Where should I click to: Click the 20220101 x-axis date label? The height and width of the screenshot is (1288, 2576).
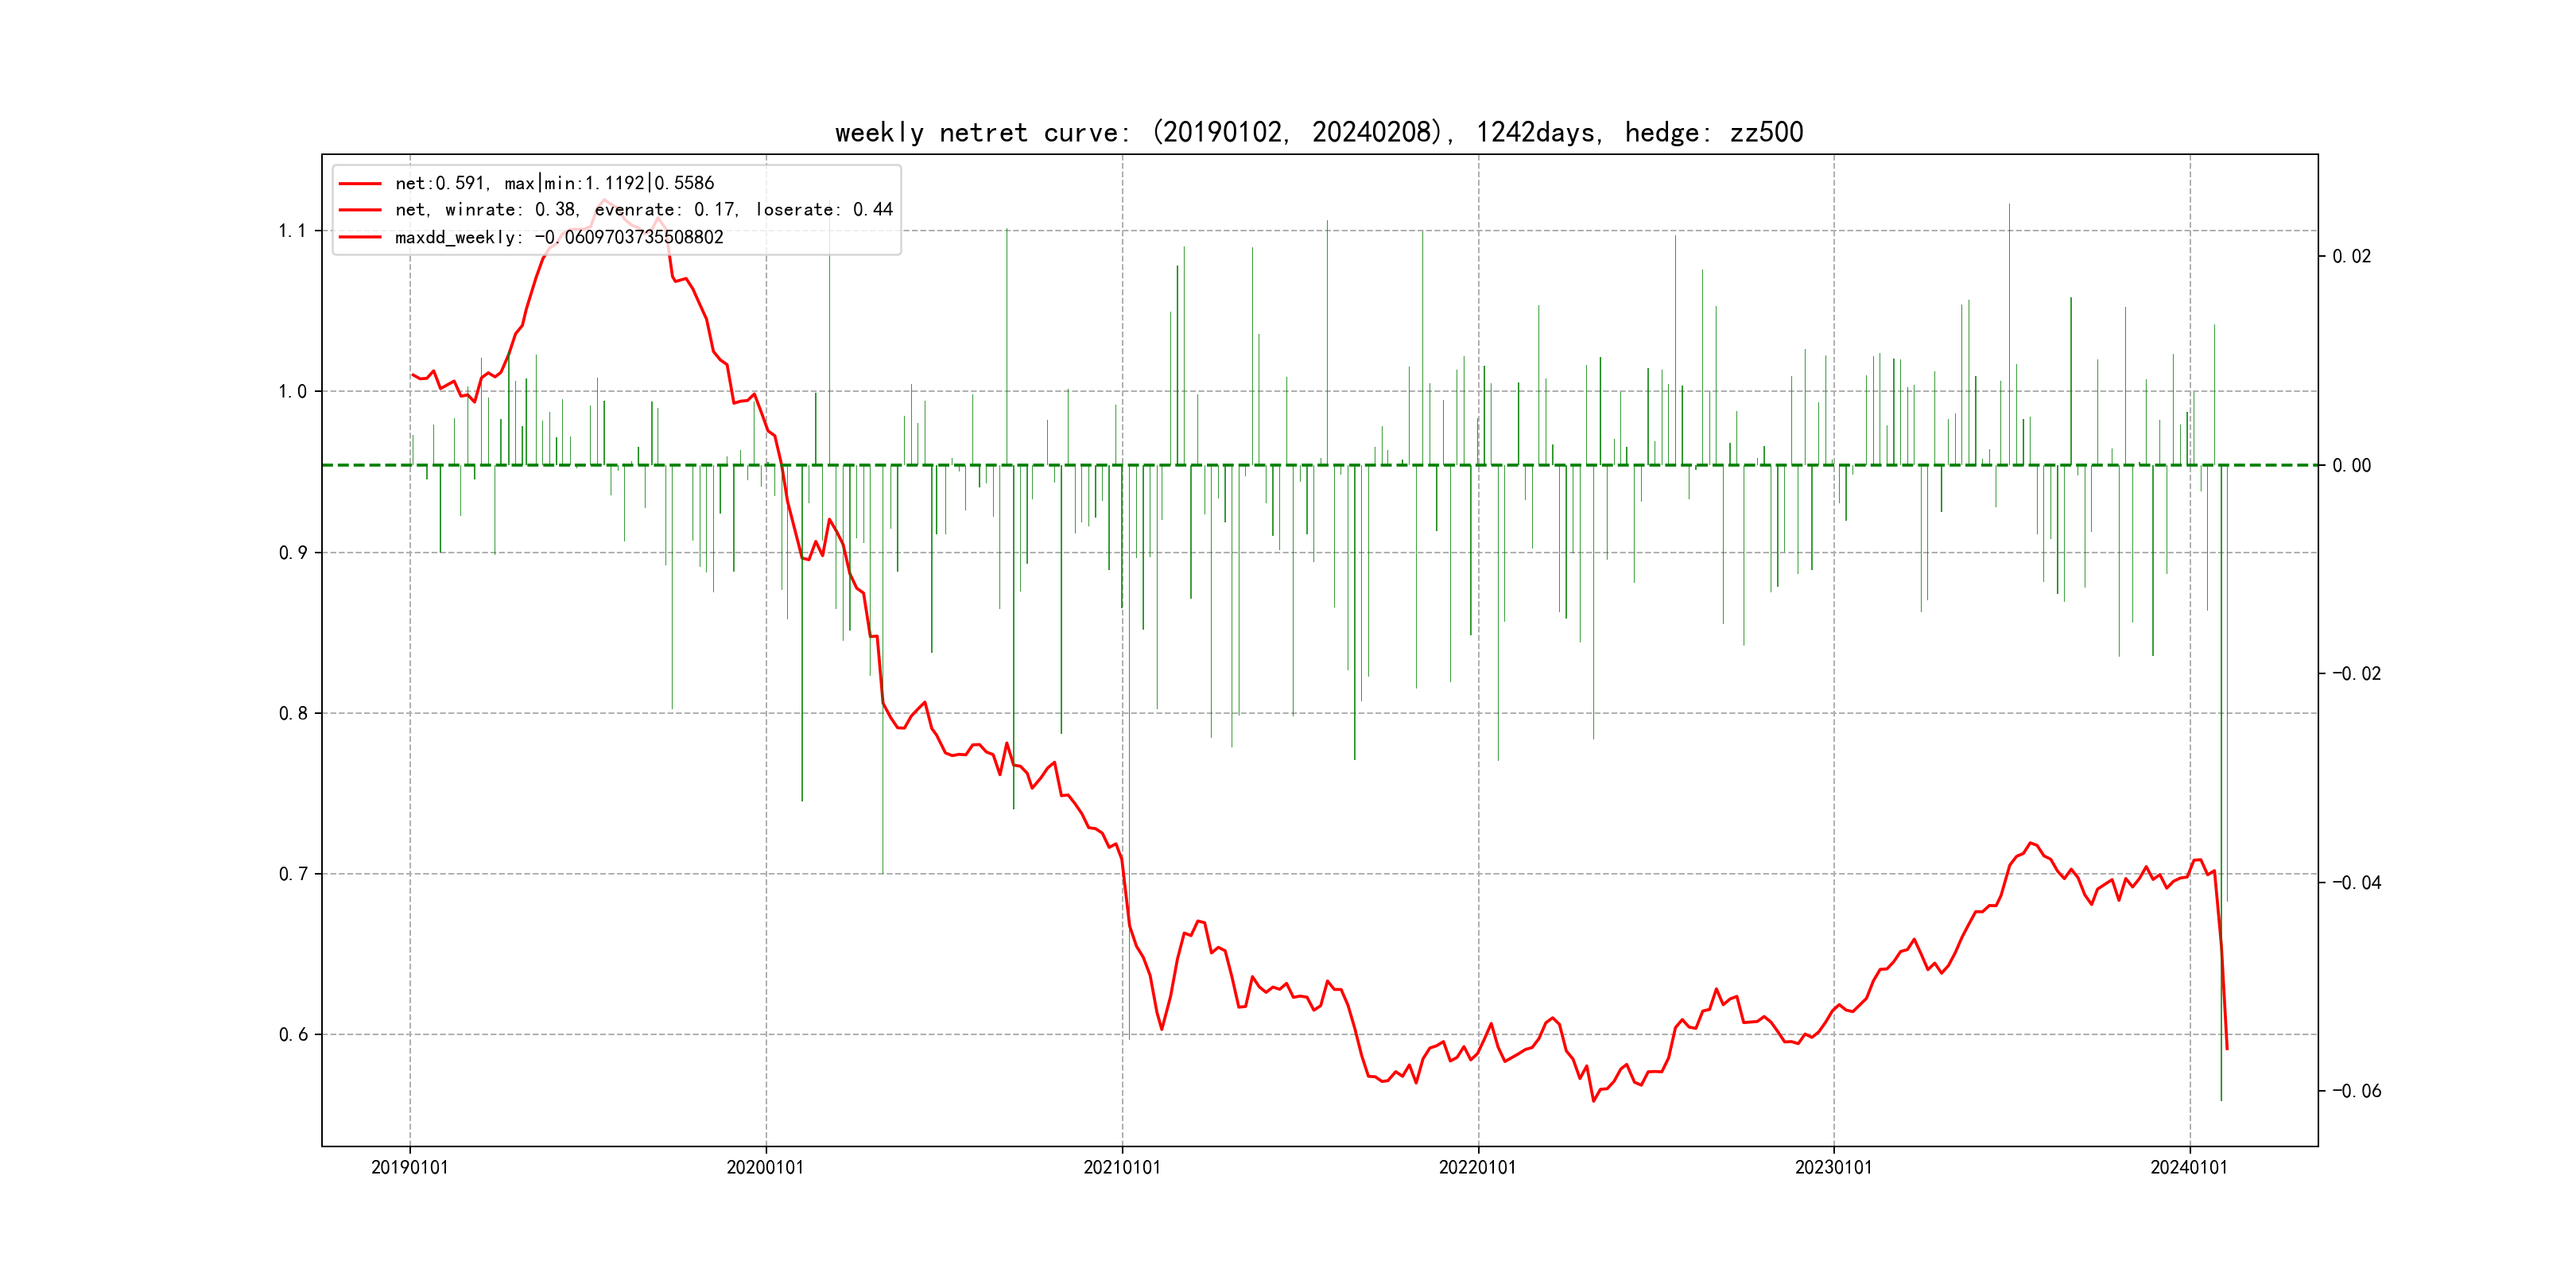tap(1477, 1167)
